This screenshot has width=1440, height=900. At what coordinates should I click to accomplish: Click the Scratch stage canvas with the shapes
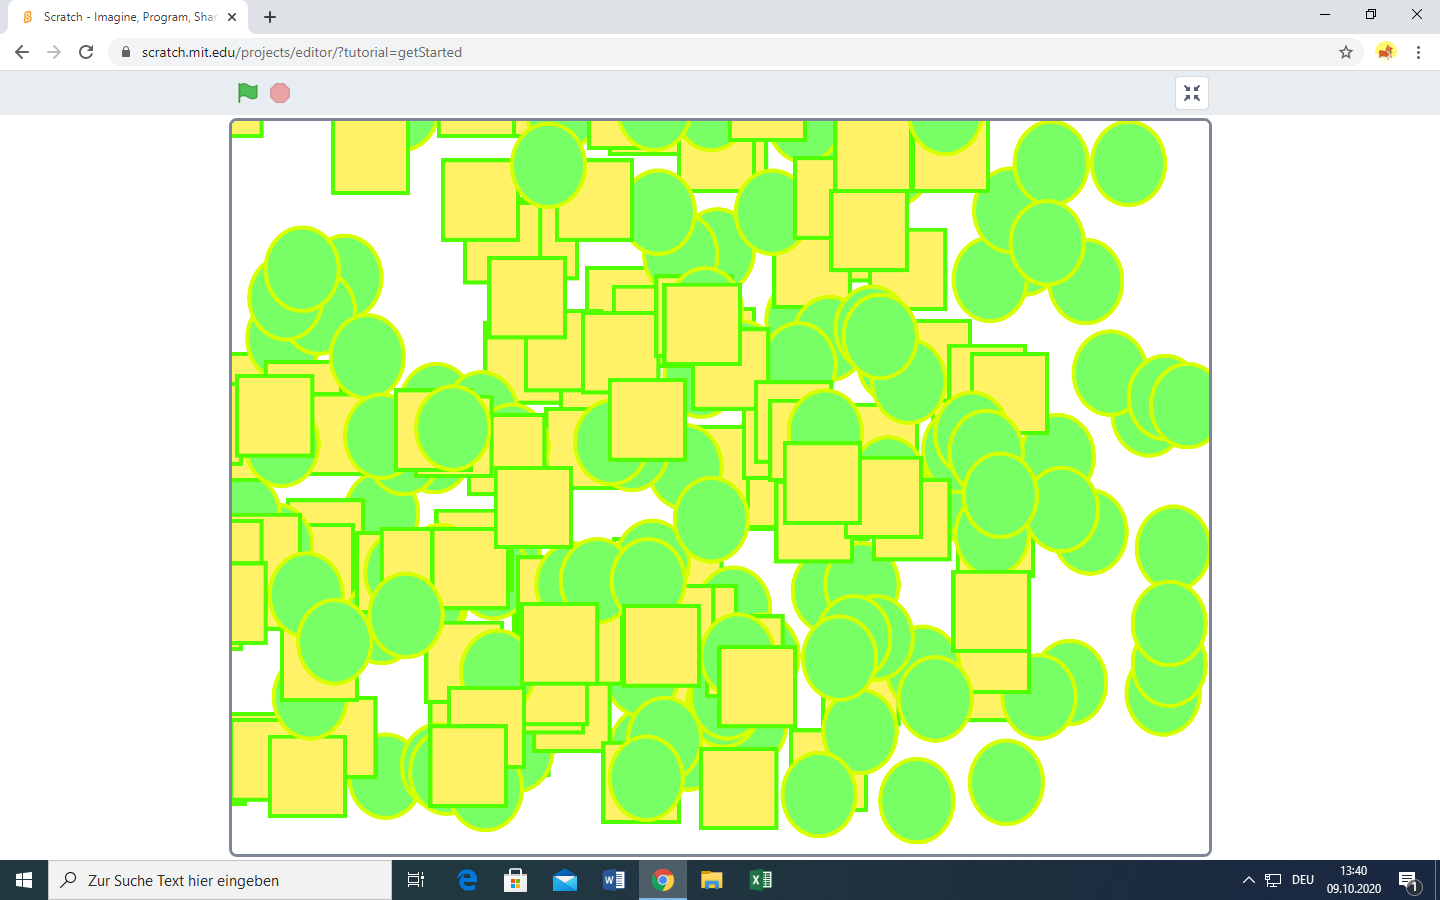pyautogui.click(x=720, y=488)
